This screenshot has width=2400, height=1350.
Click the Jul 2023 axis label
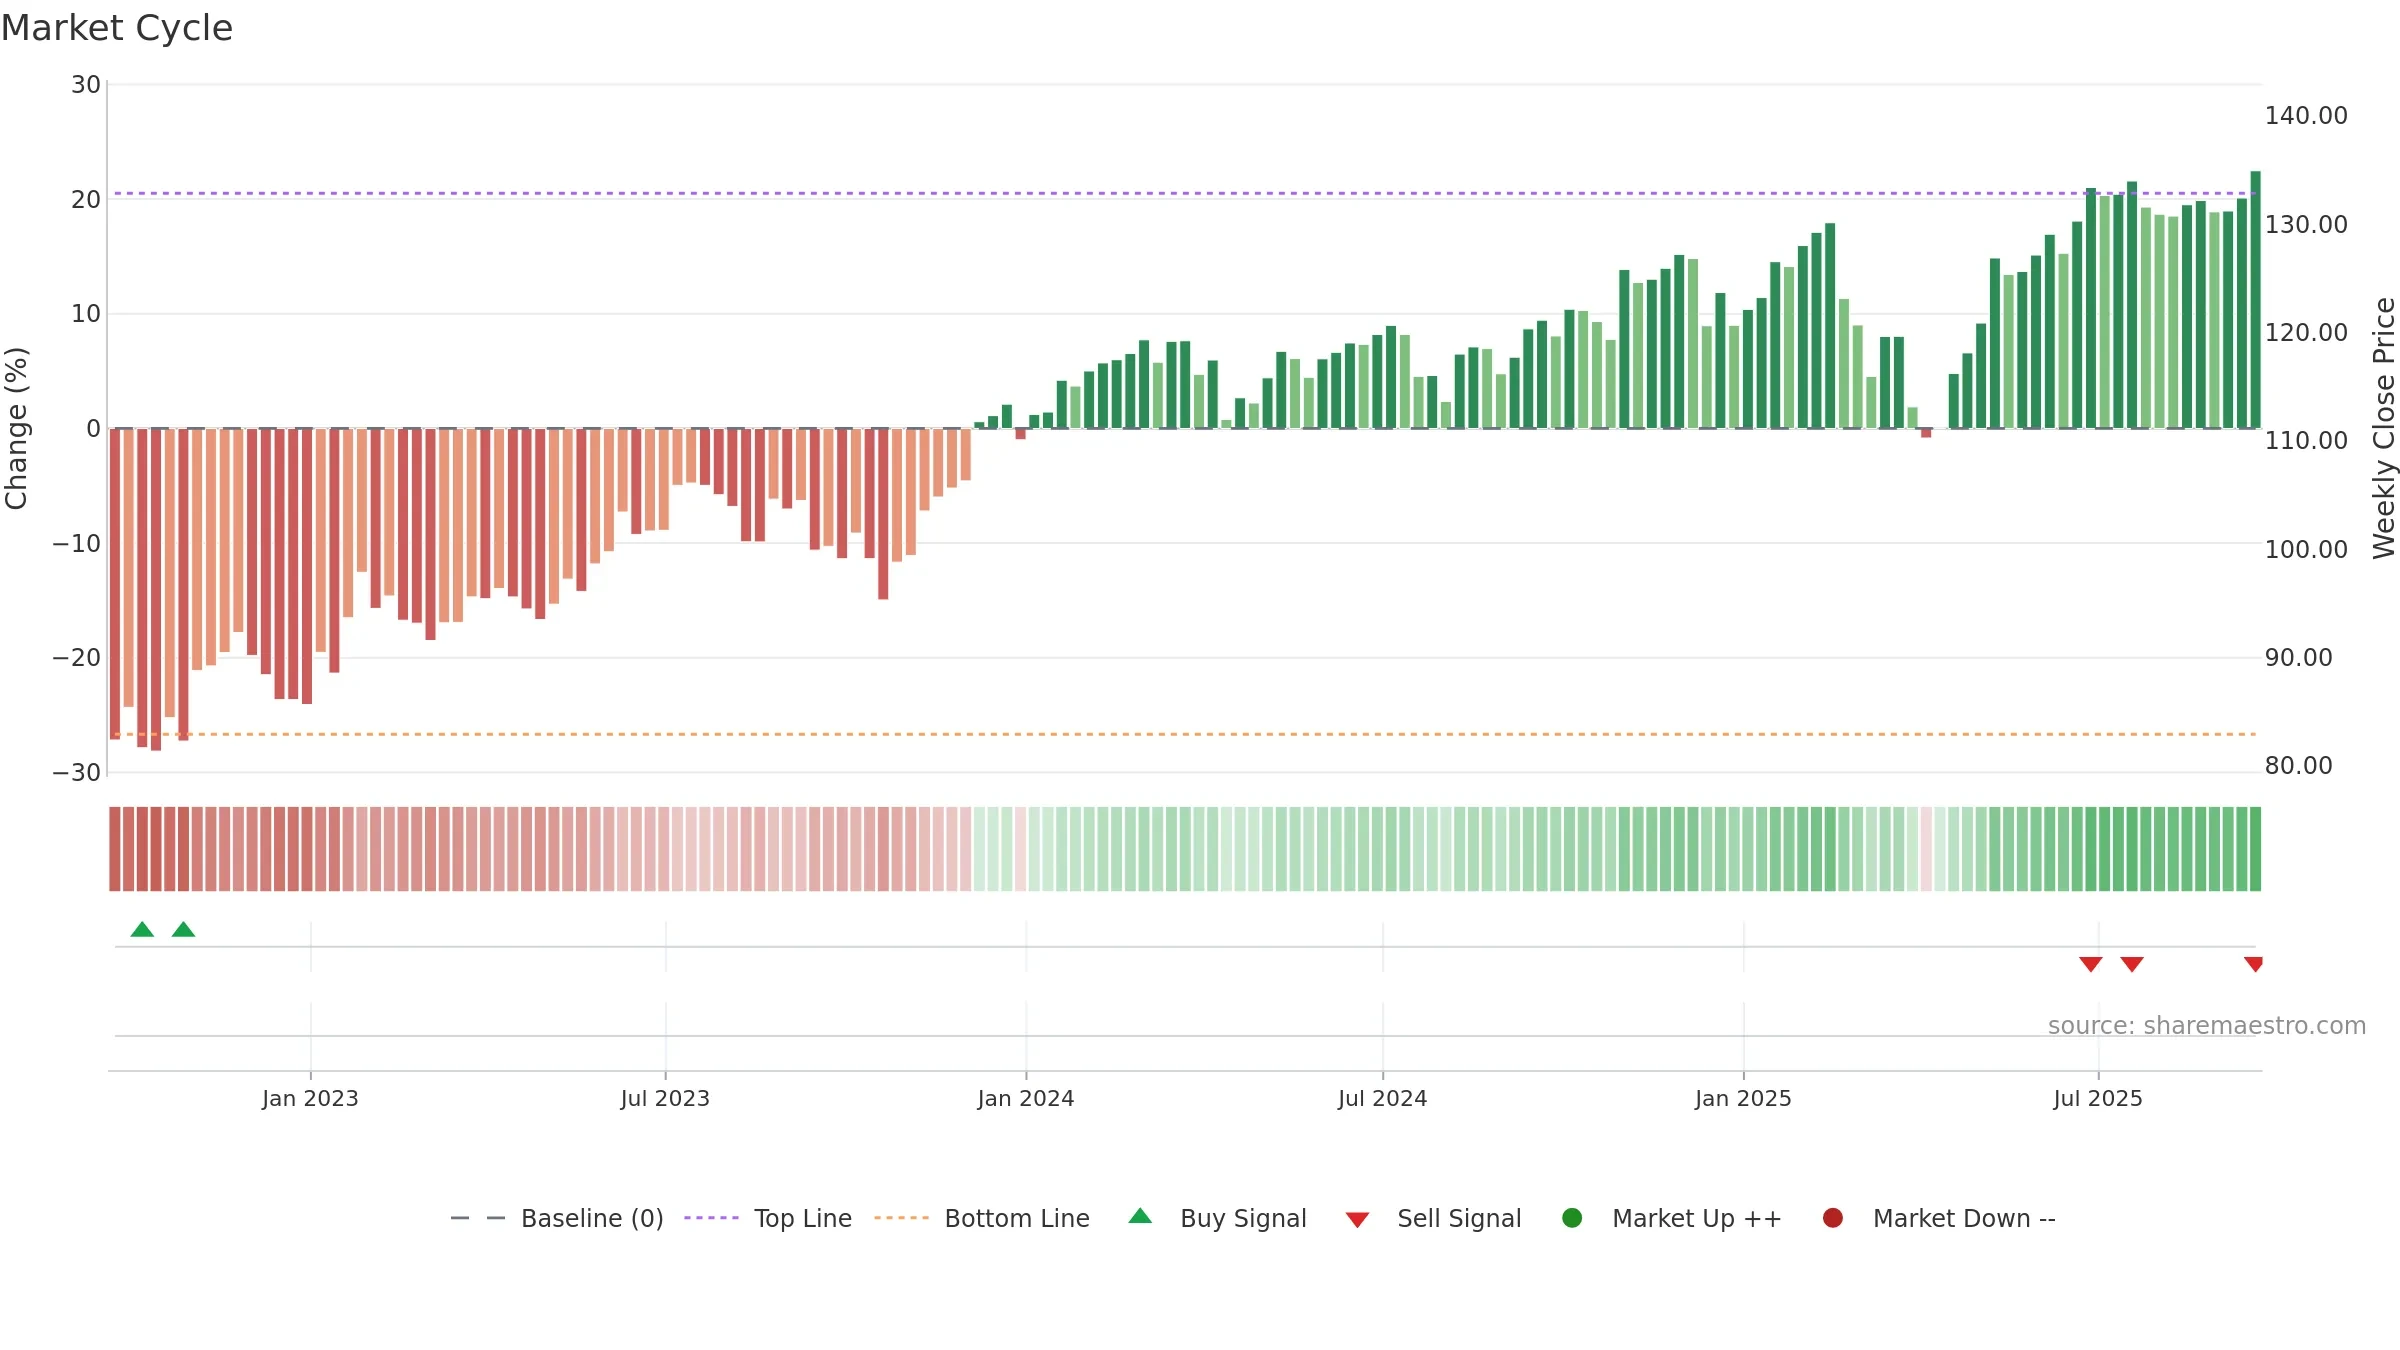pyautogui.click(x=665, y=1098)
